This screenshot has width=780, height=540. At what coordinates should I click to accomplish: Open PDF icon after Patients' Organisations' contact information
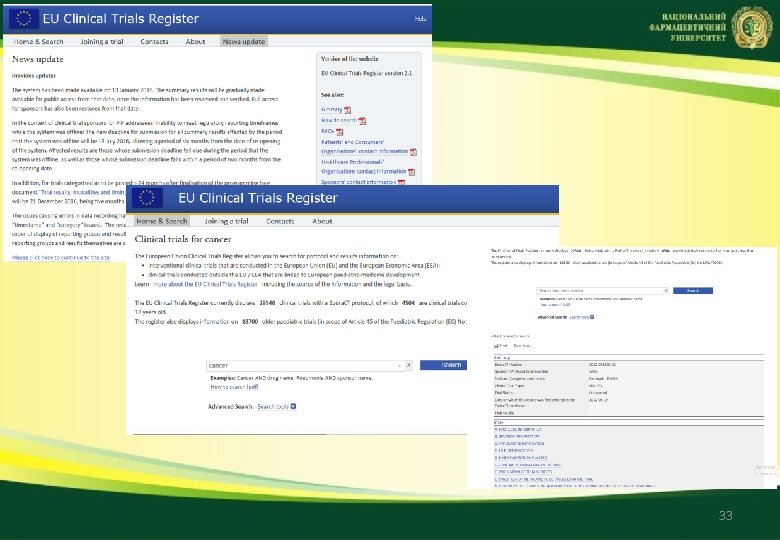tap(413, 152)
